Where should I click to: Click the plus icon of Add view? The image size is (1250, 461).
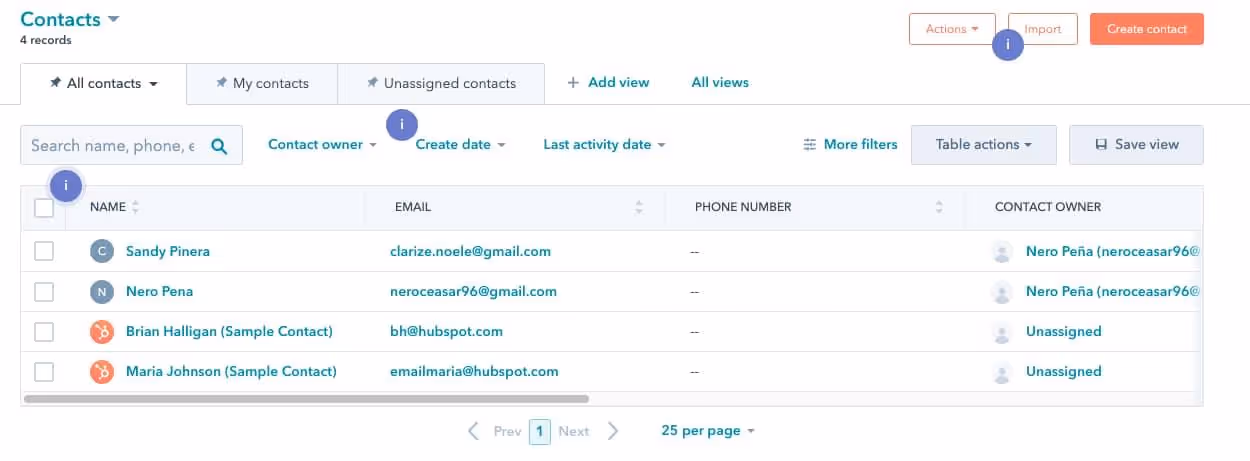point(573,83)
